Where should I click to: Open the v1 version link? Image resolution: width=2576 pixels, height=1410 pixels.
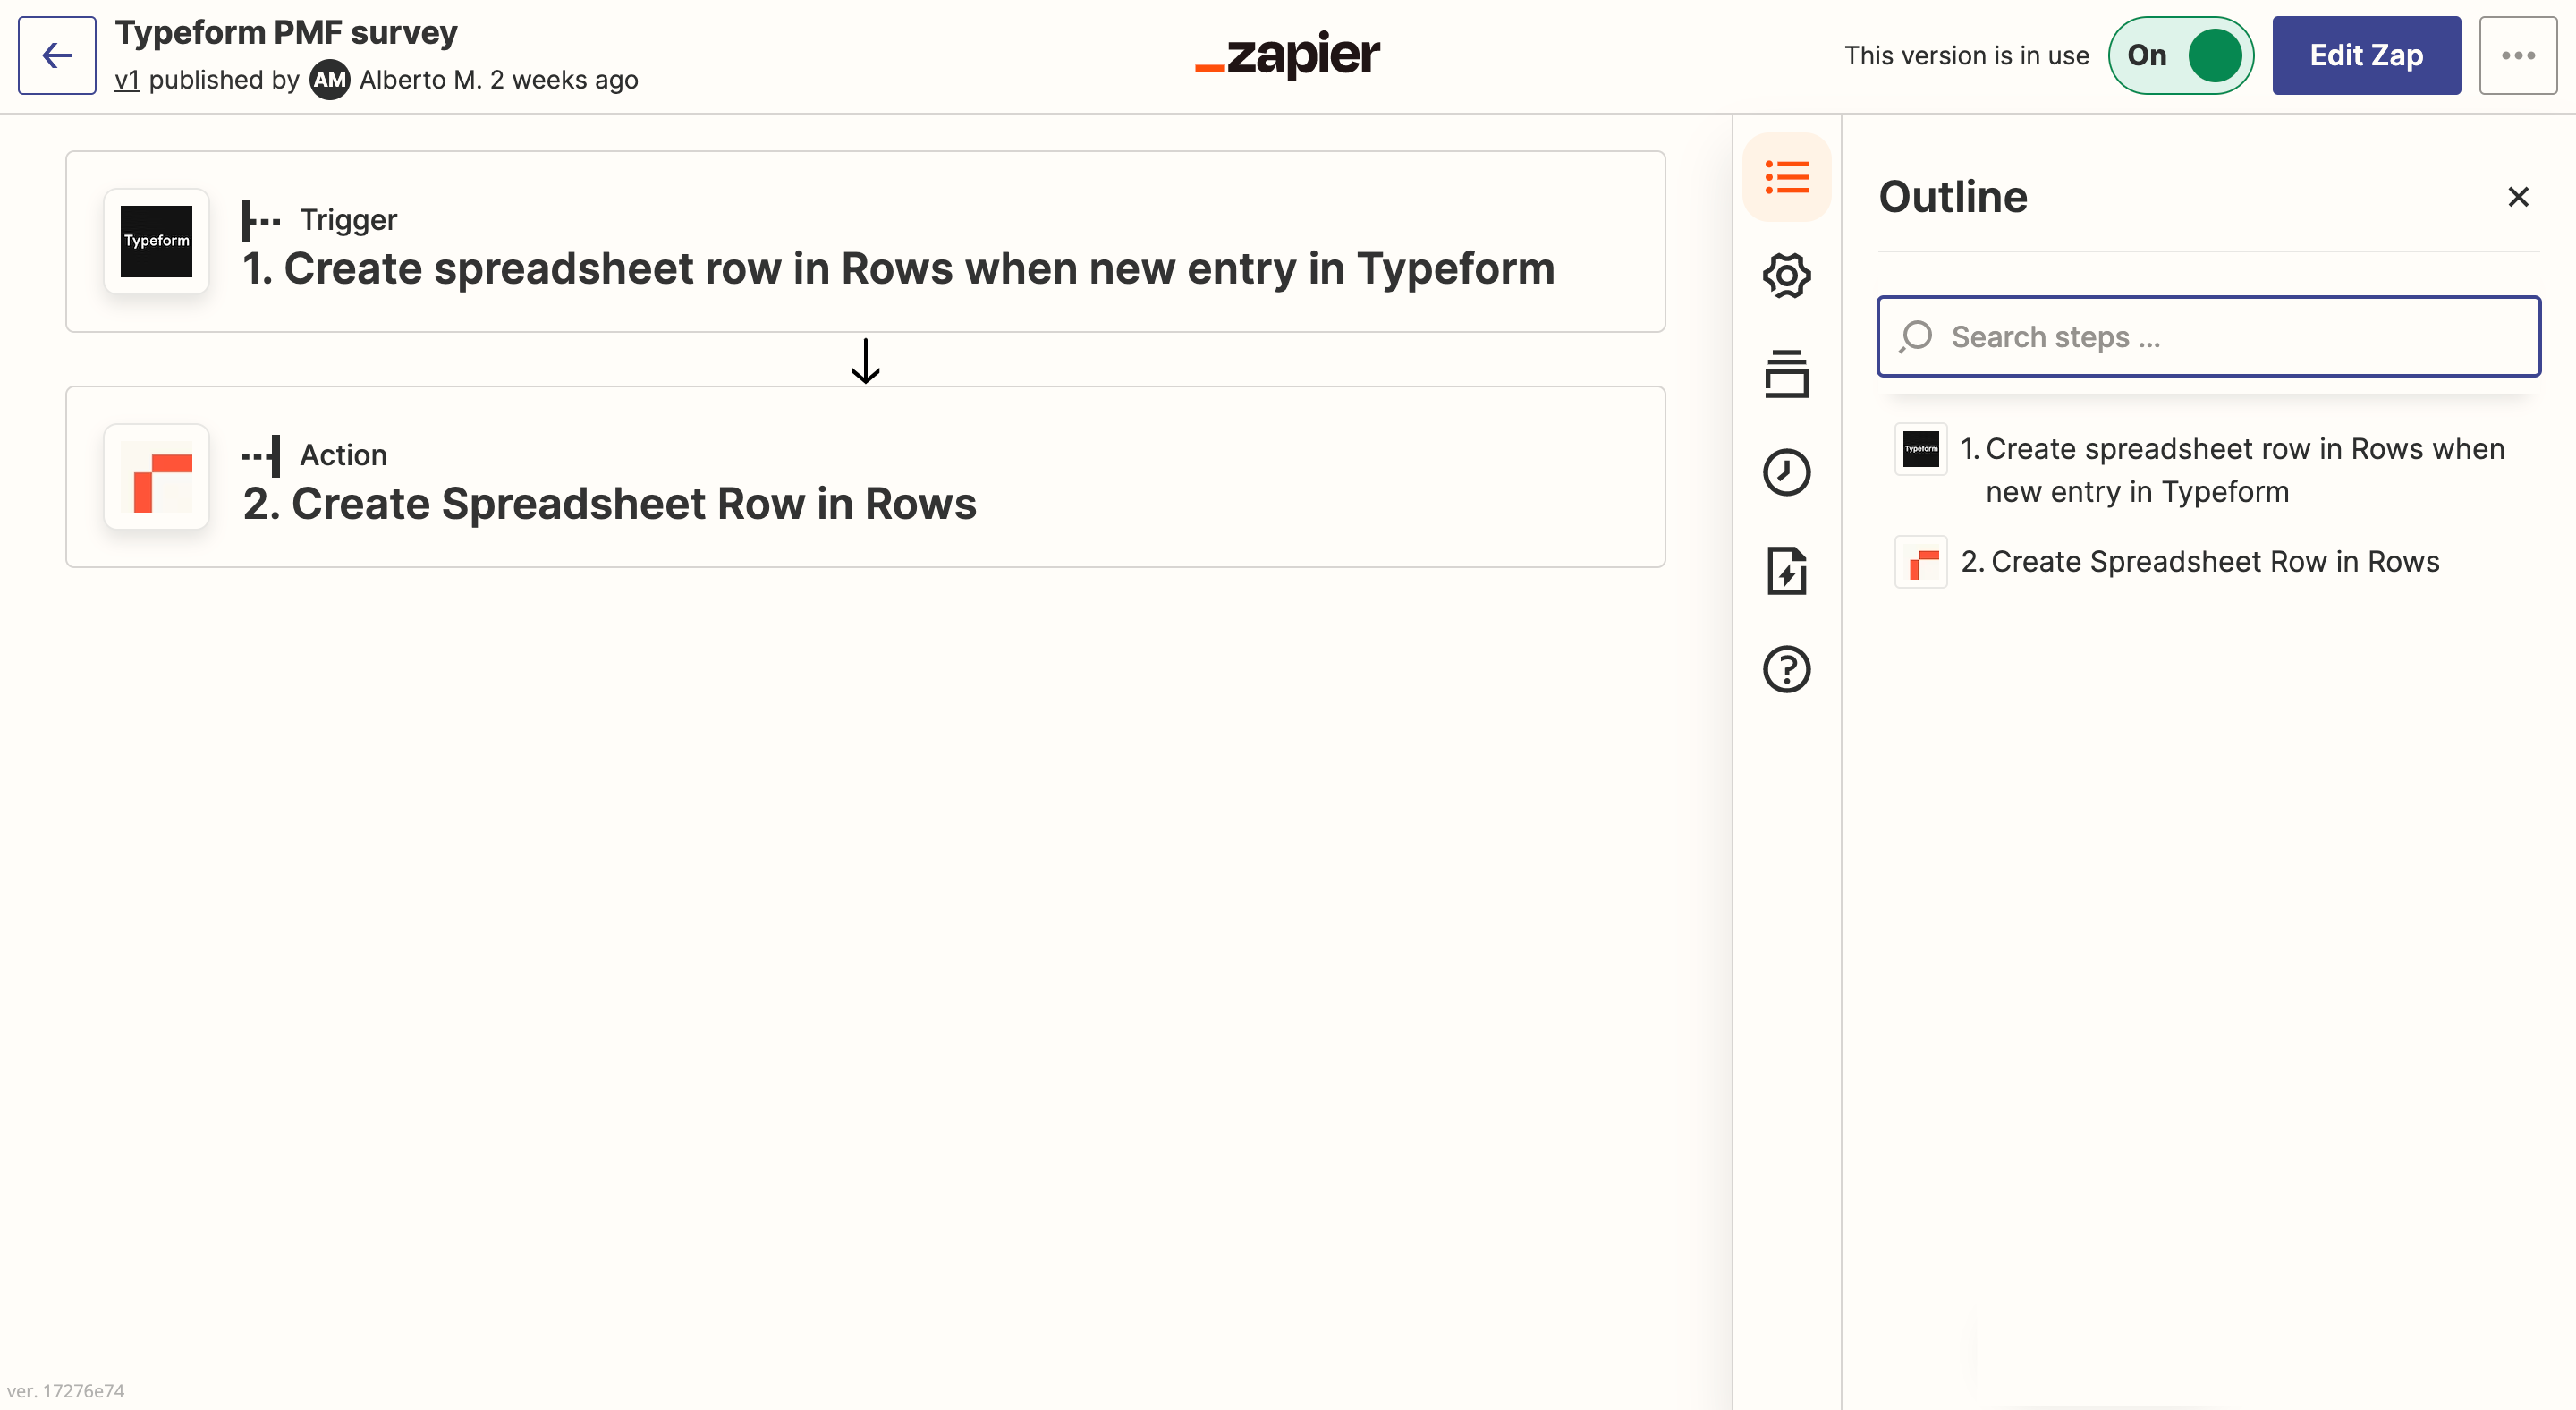pos(126,80)
